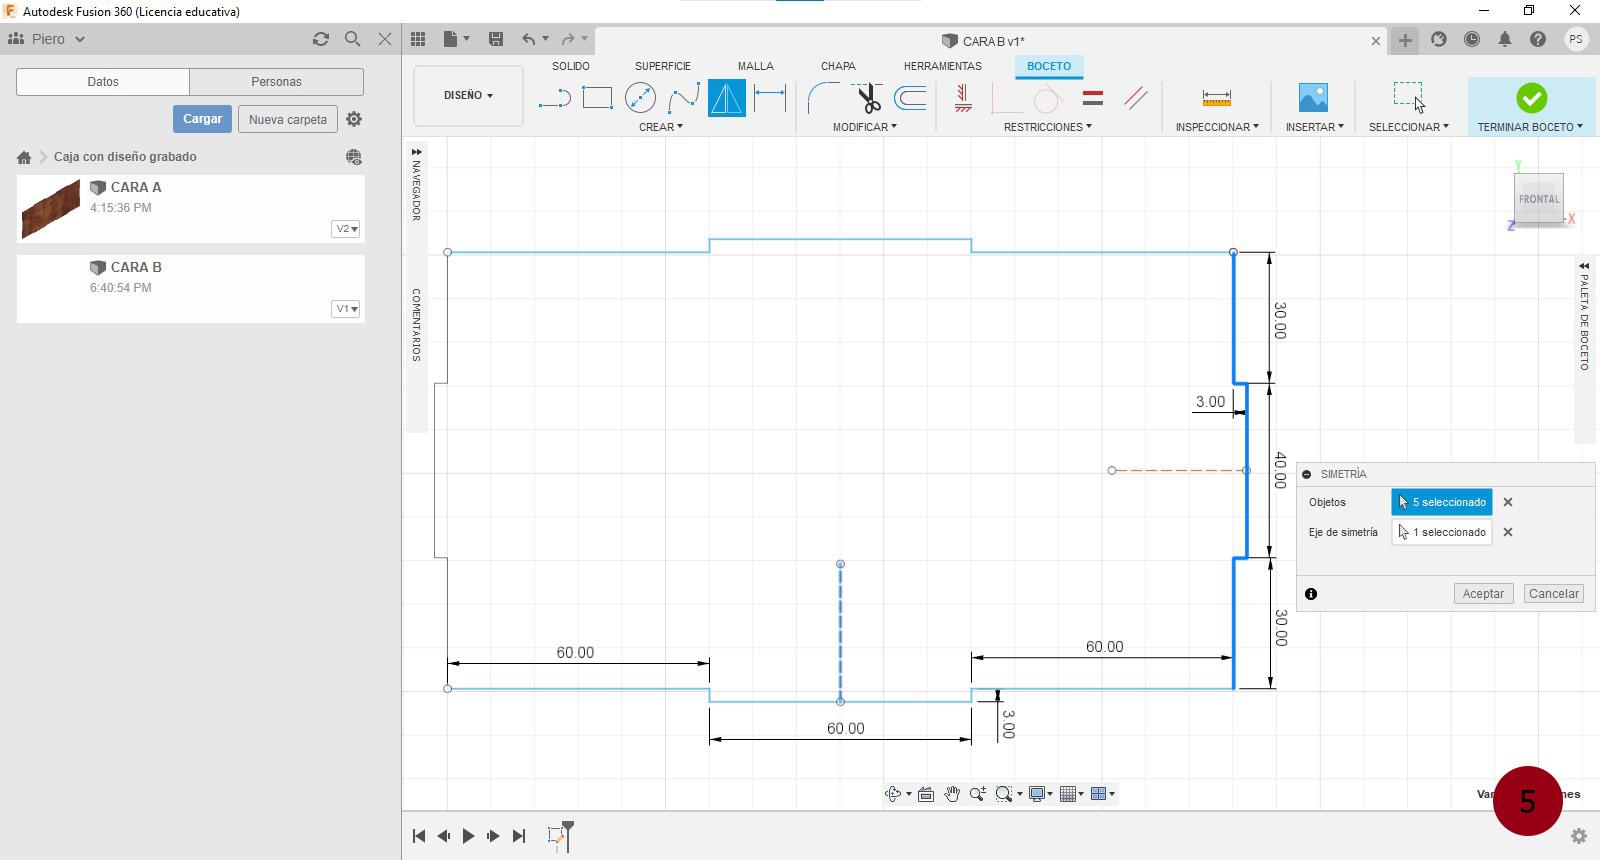Pick the Spline sketch tool
Image resolution: width=1600 pixels, height=860 pixels.
click(683, 98)
